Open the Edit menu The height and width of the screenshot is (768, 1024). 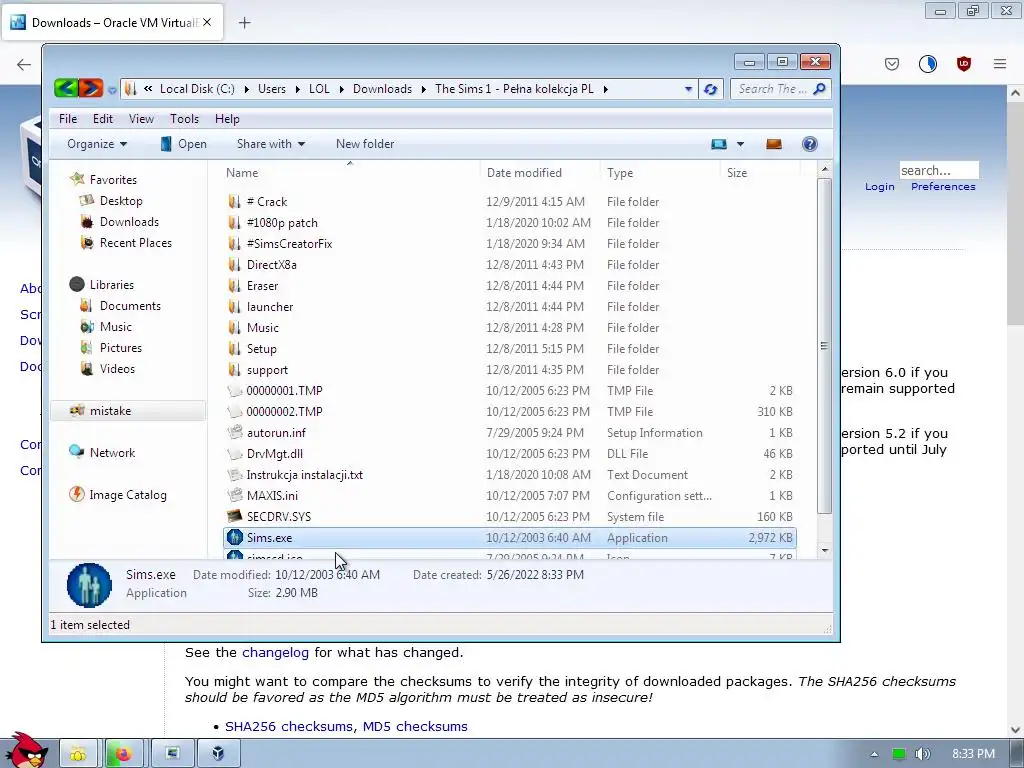tap(103, 119)
